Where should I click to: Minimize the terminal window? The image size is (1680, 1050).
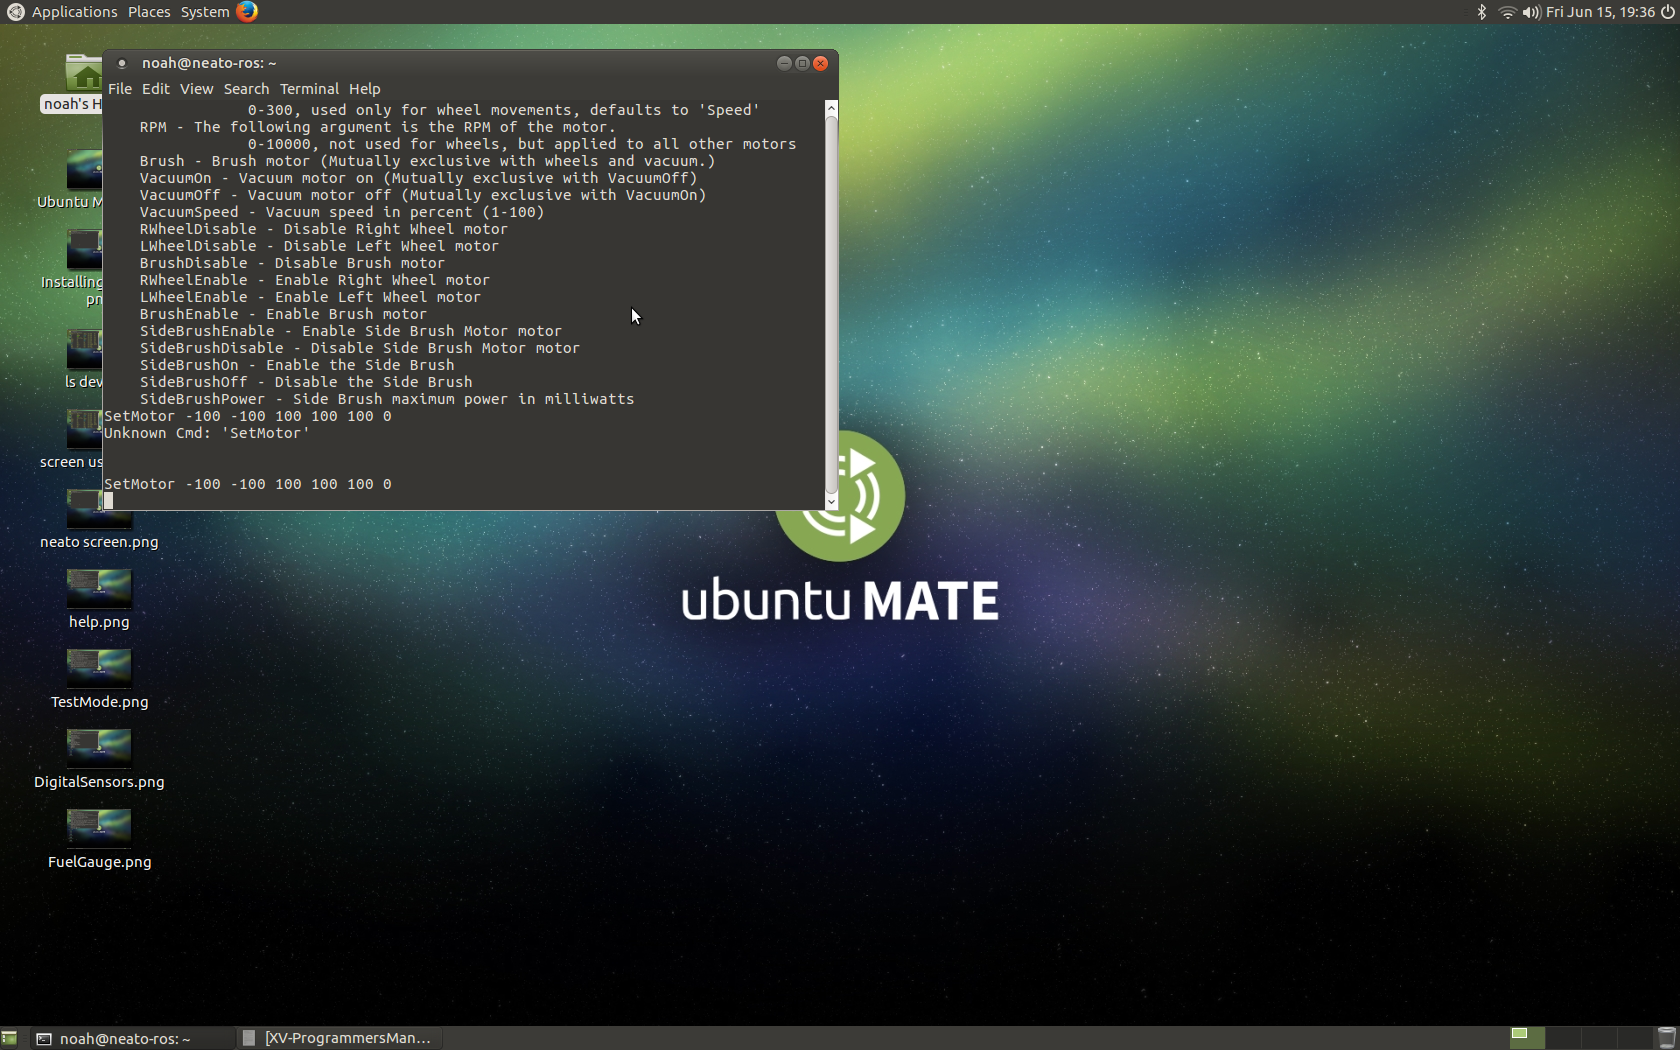(x=784, y=63)
